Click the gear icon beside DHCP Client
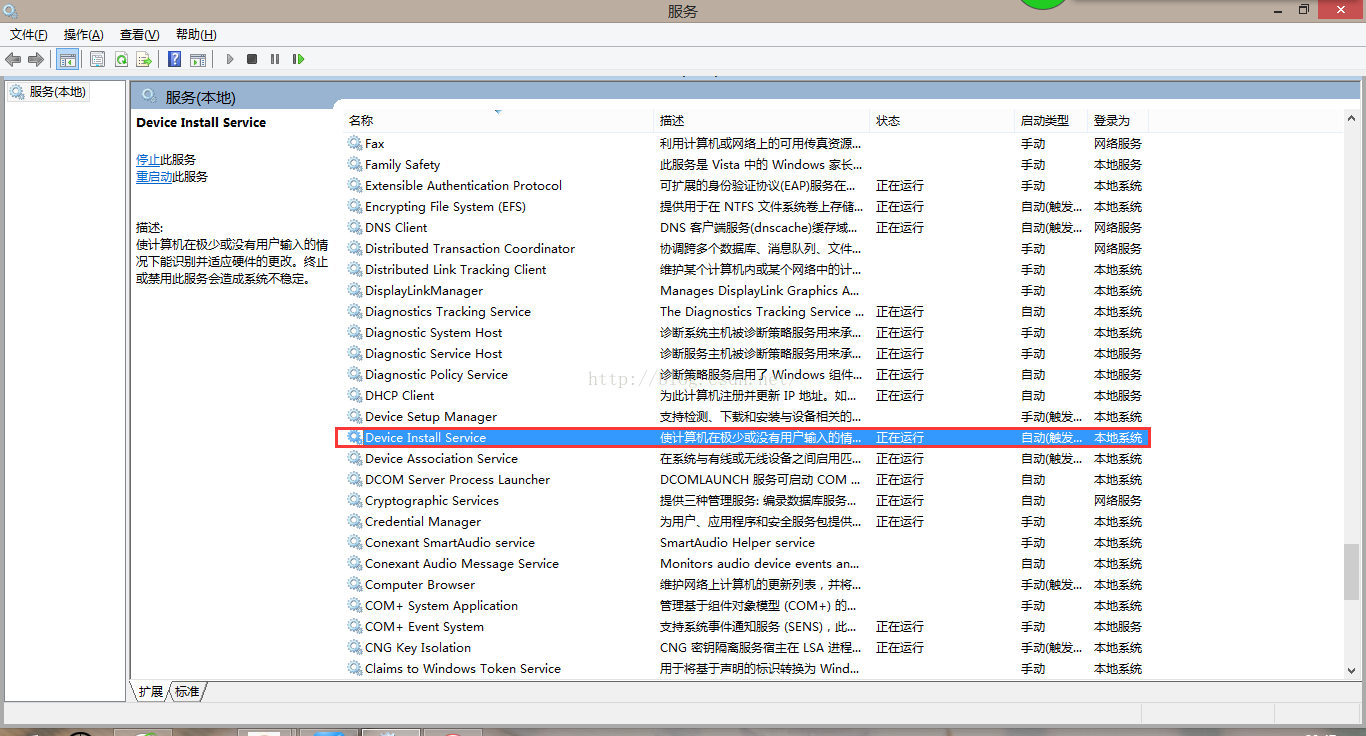1366x736 pixels. tap(355, 395)
